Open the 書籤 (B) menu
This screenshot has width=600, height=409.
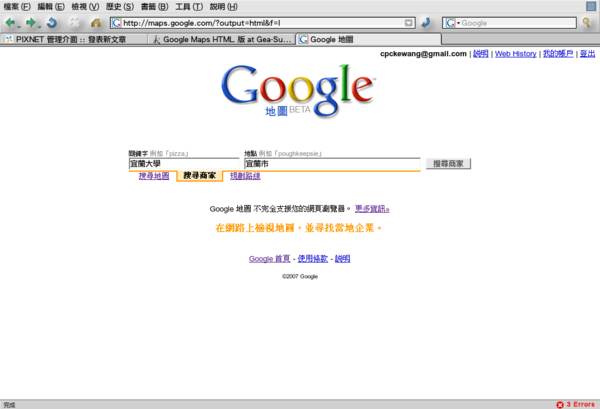tap(154, 7)
